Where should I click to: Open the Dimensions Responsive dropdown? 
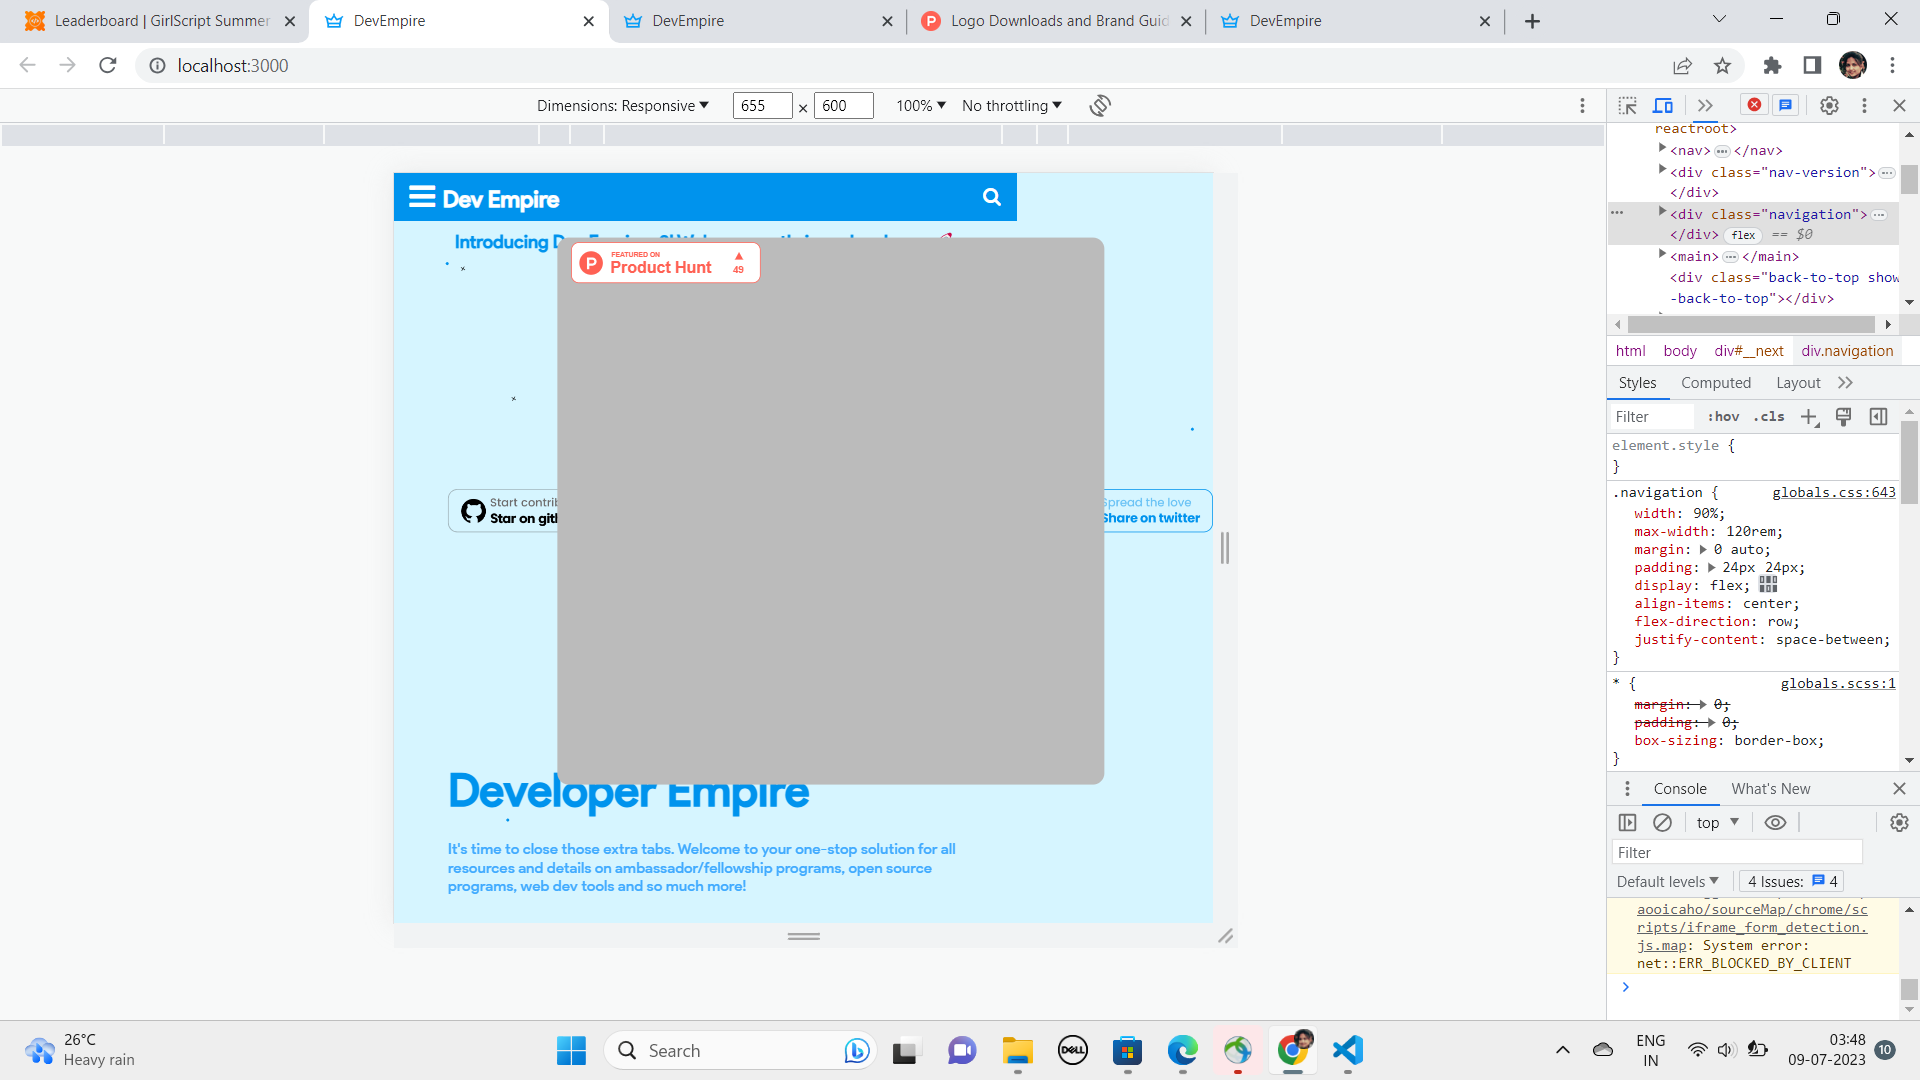click(x=622, y=106)
